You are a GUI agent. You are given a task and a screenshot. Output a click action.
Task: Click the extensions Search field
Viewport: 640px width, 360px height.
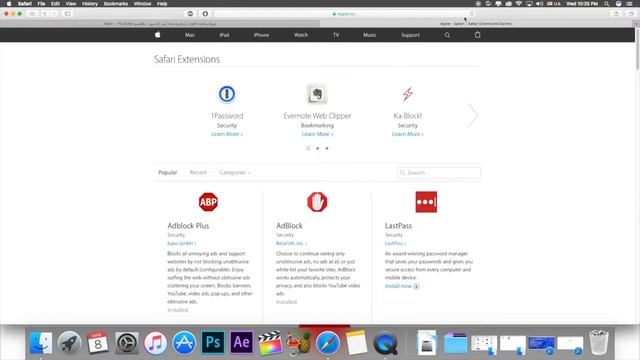(439, 173)
